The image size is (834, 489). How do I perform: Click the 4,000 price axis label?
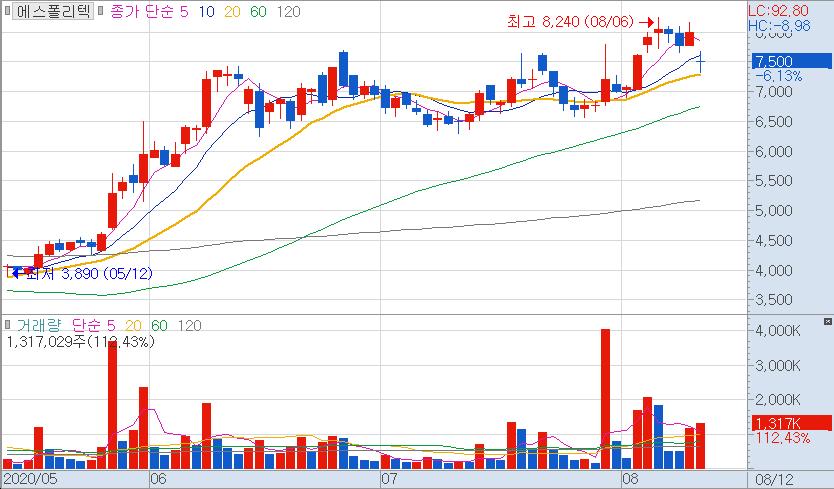(774, 270)
